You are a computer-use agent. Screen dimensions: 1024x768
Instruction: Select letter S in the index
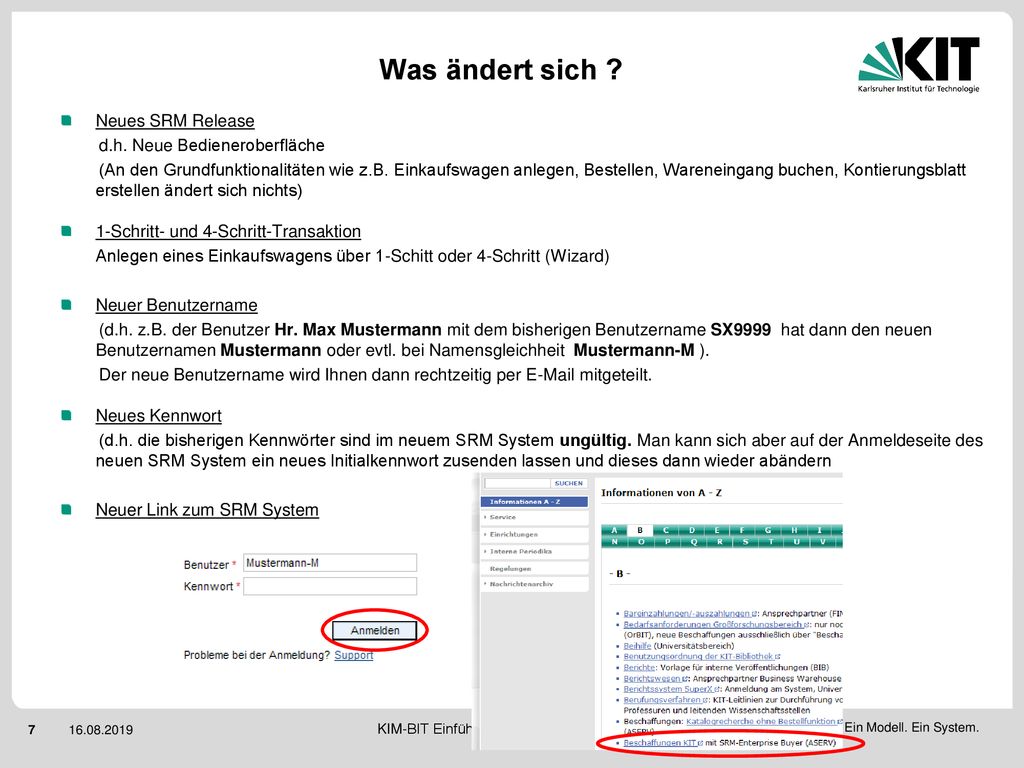tap(745, 542)
